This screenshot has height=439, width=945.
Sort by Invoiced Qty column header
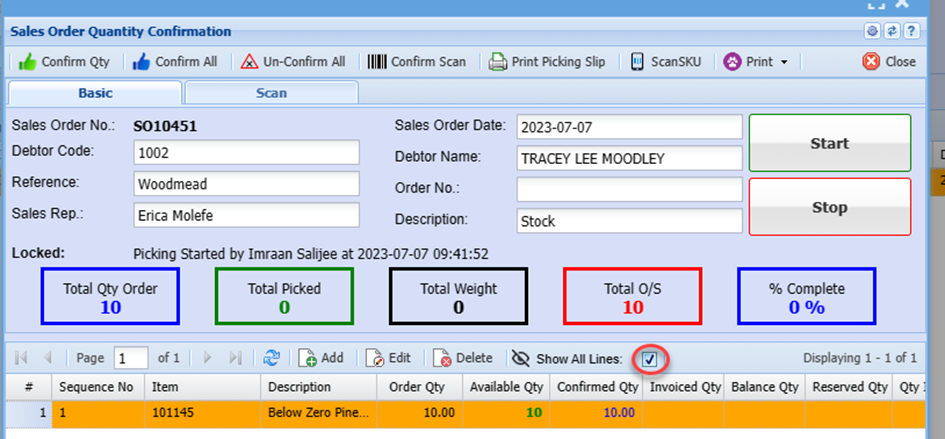pyautogui.click(x=683, y=387)
